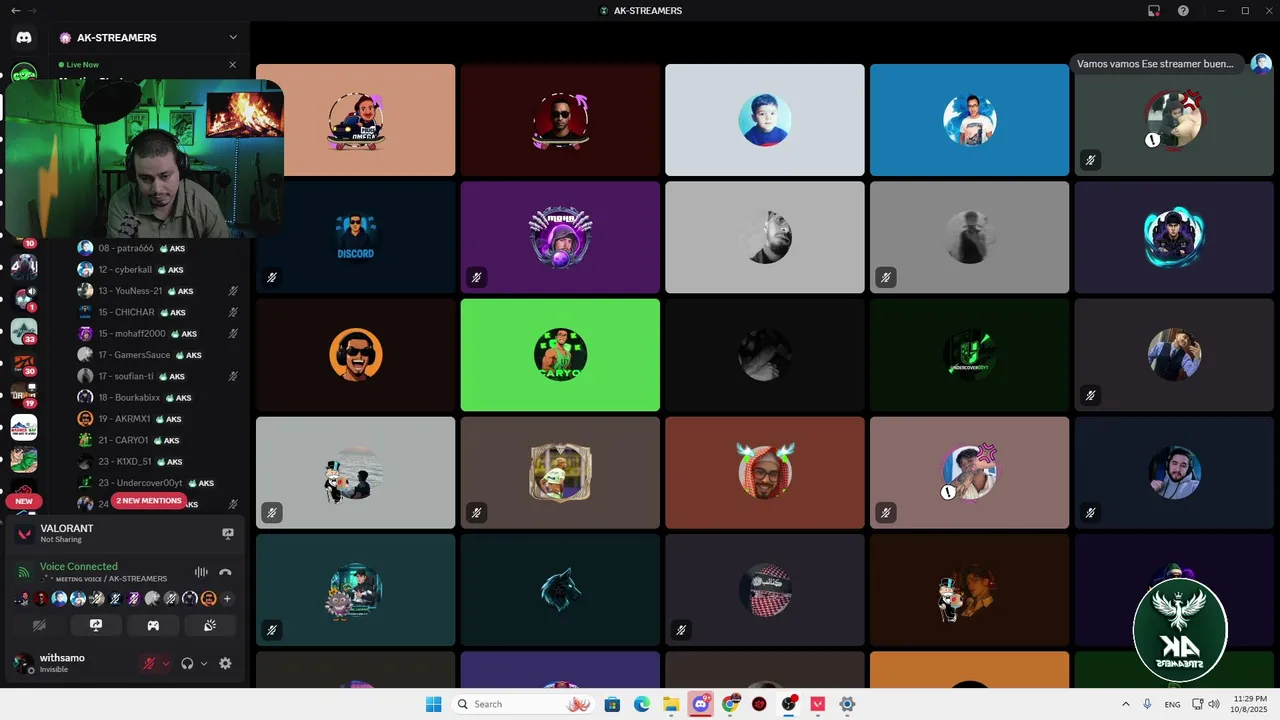Open Windows Start menu
Viewport: 1280px width, 720px height.
(x=433, y=704)
